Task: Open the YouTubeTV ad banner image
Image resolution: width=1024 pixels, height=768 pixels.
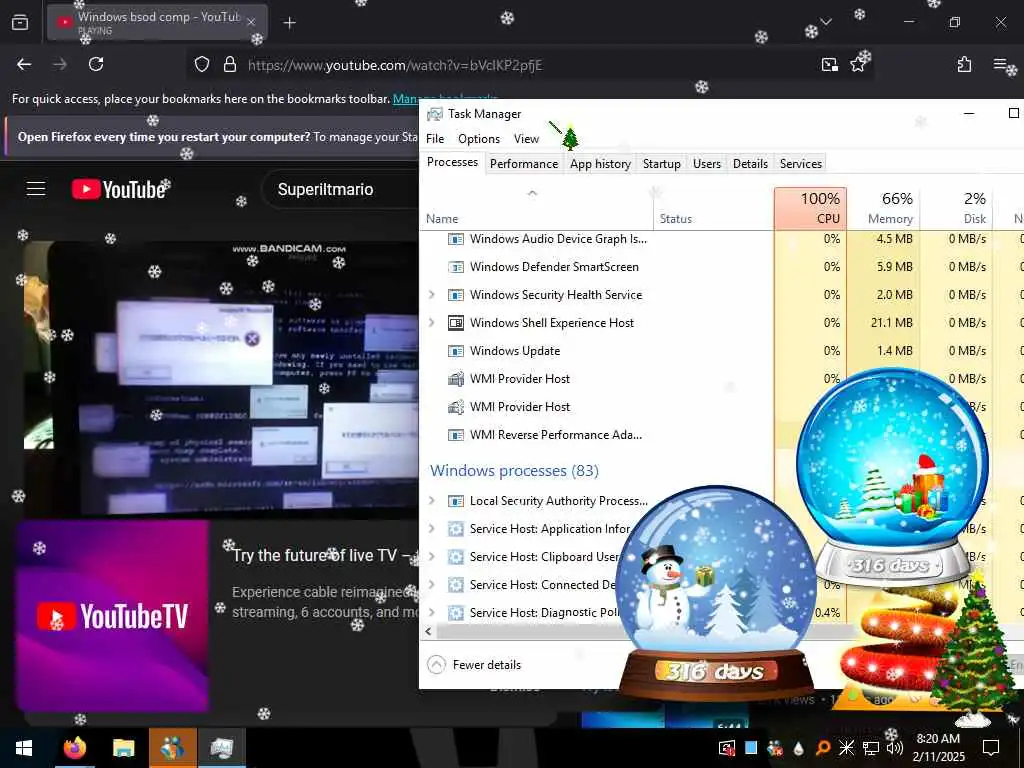Action: [112, 616]
